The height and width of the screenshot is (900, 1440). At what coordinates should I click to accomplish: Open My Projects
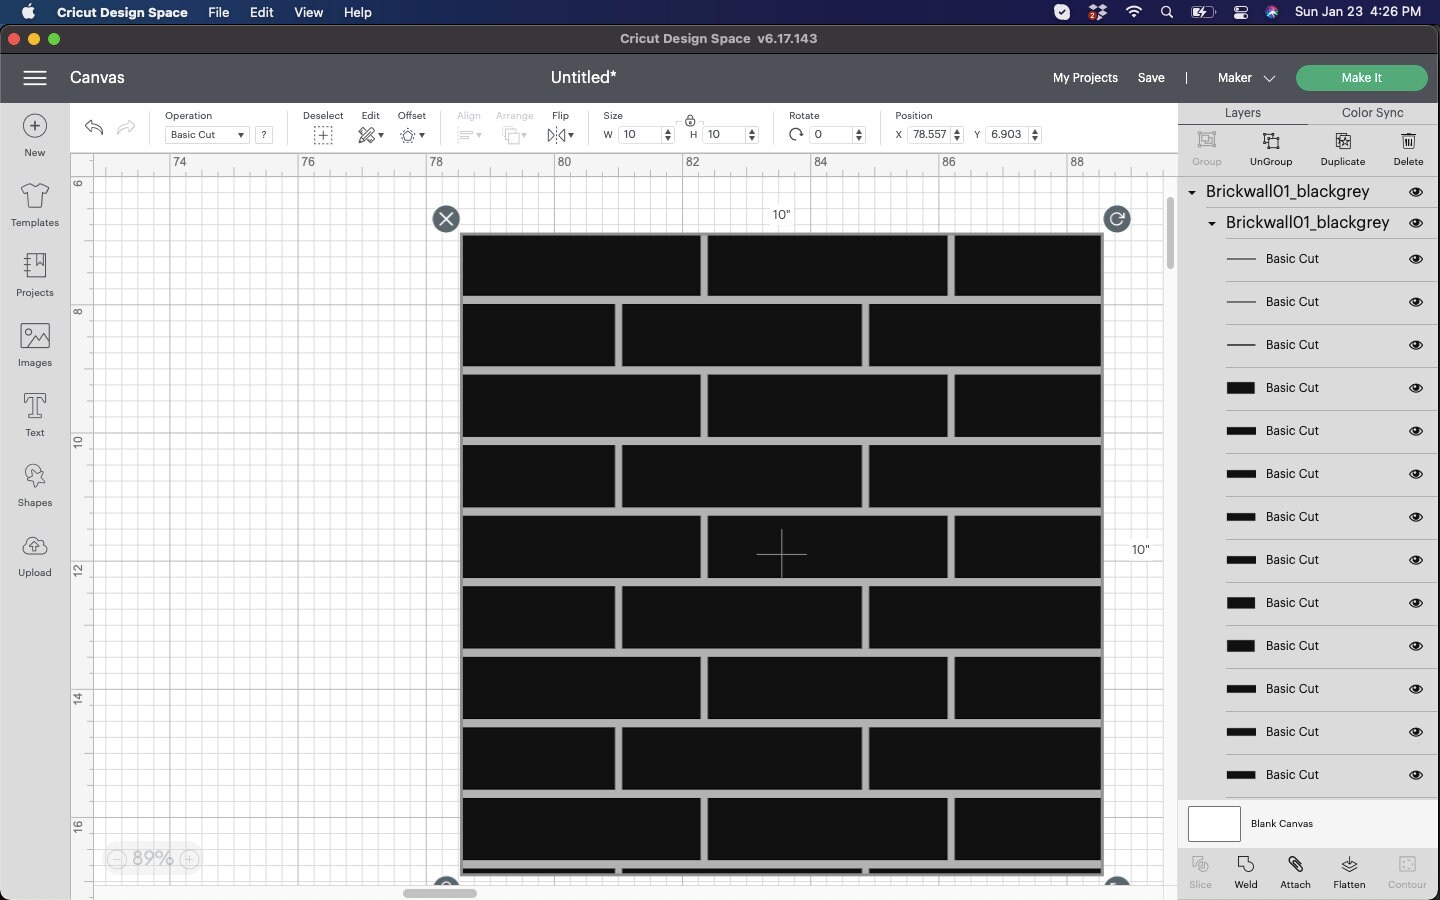click(x=1085, y=77)
